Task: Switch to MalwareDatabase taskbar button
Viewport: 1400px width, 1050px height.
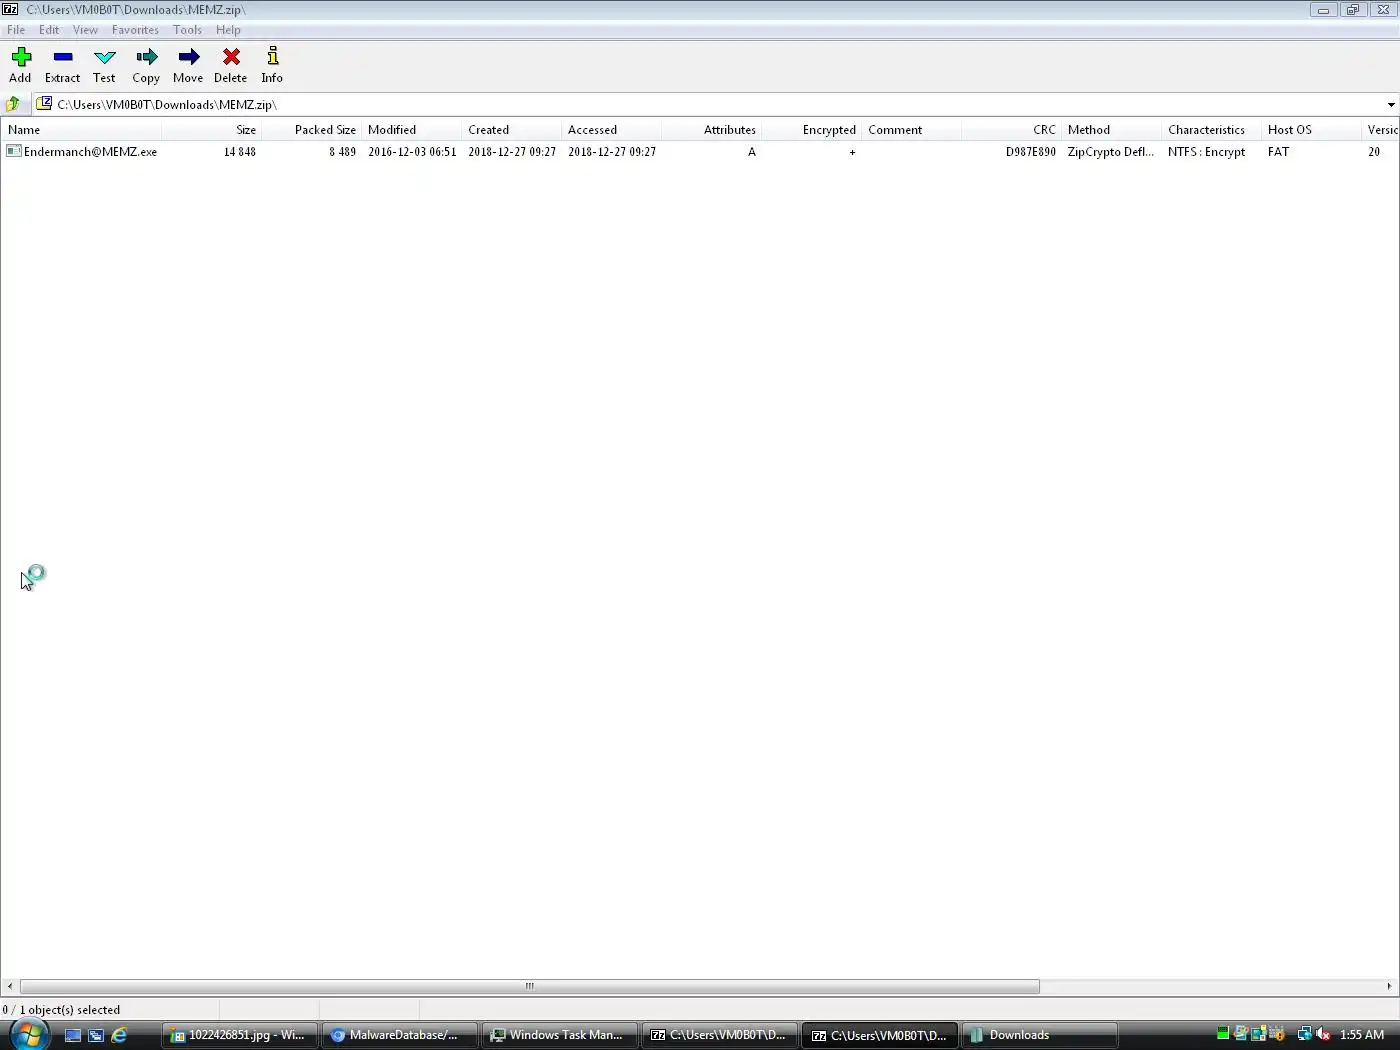Action: click(400, 1035)
